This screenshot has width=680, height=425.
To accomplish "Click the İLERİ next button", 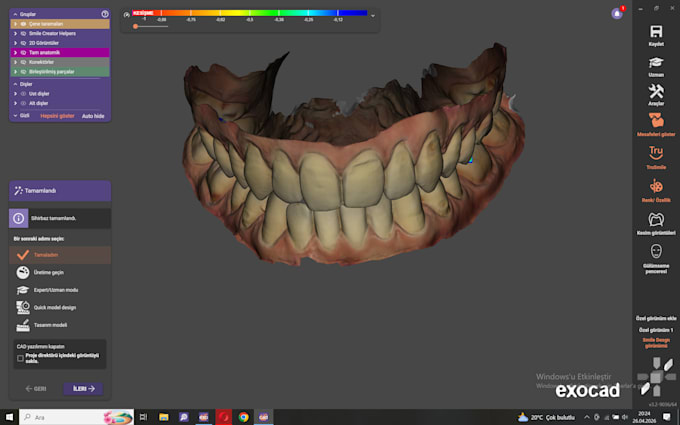I will 83,389.
